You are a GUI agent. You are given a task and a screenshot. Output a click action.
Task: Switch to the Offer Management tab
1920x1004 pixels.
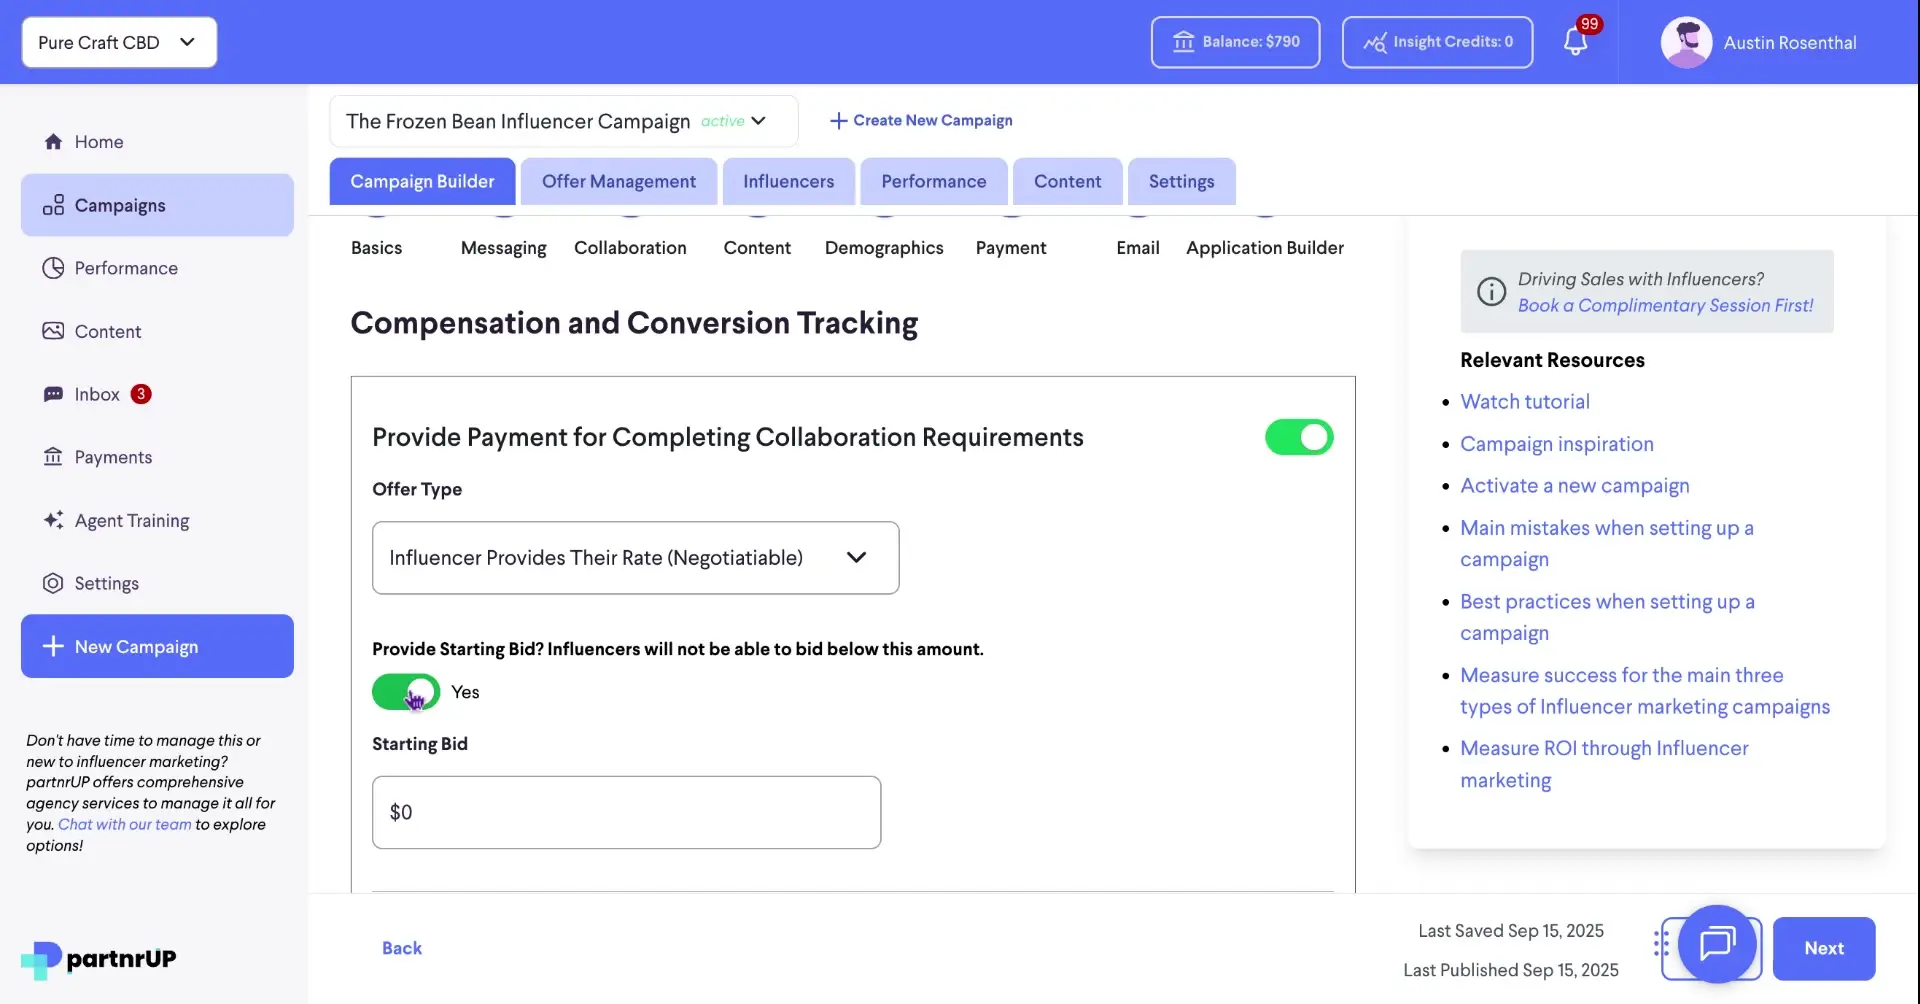click(619, 181)
